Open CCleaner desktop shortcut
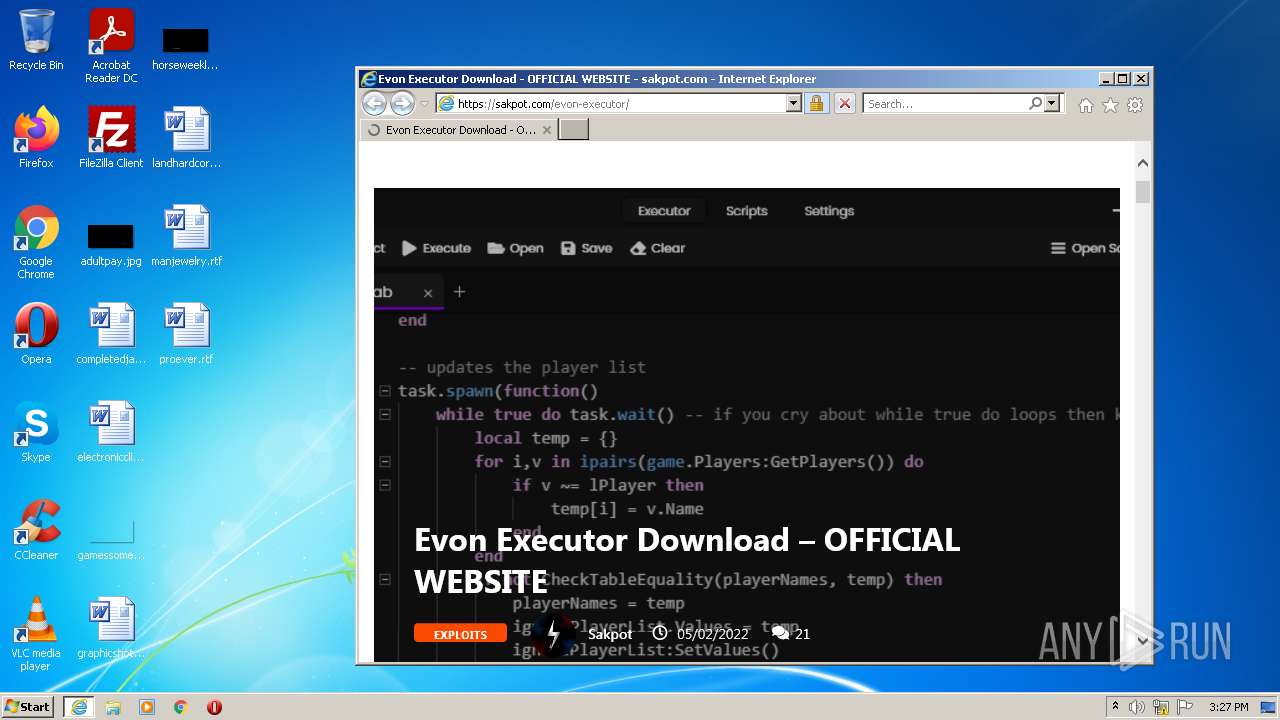 coord(36,530)
